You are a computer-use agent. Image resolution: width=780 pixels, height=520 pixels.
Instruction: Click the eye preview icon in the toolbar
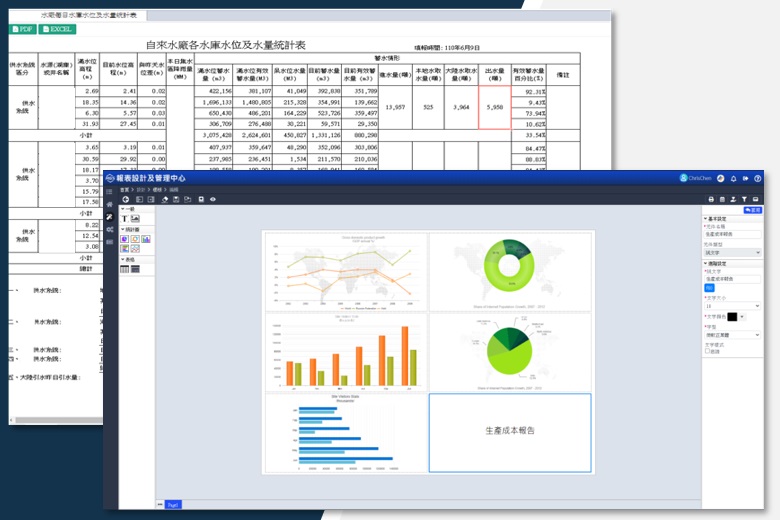click(213, 199)
